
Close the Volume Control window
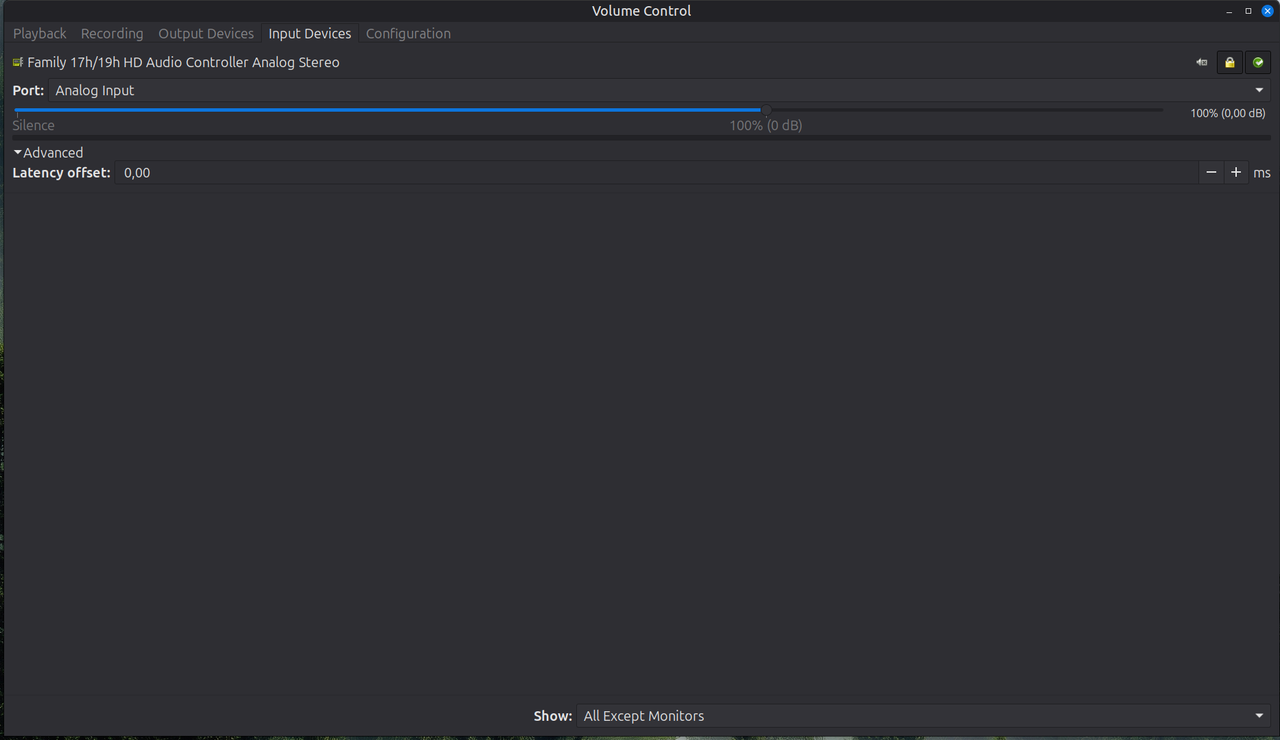[1267, 11]
